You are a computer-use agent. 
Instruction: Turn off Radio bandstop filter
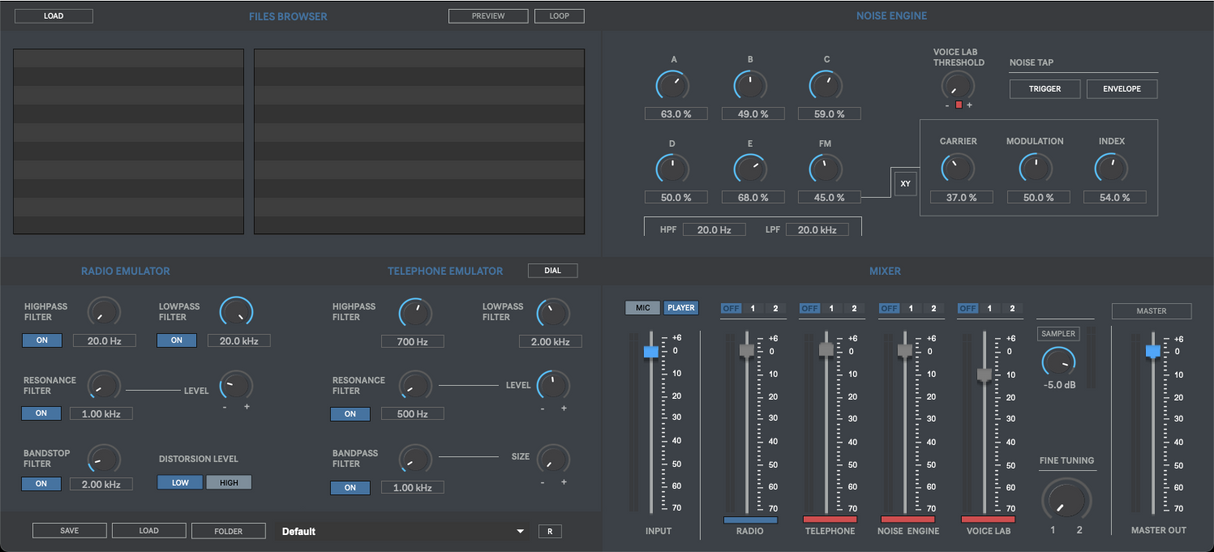click(42, 484)
